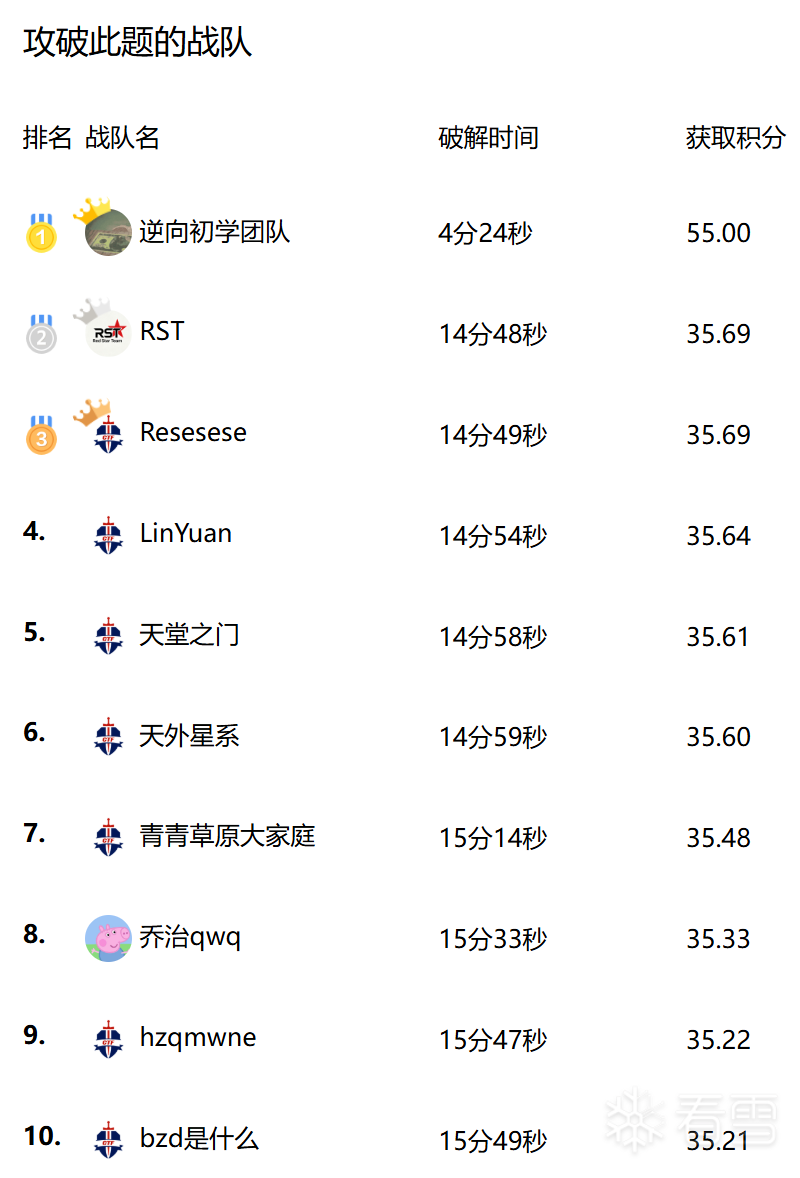800x1178 pixels.
Task: Open team bzd是什么 profile
Action: click(199, 1138)
